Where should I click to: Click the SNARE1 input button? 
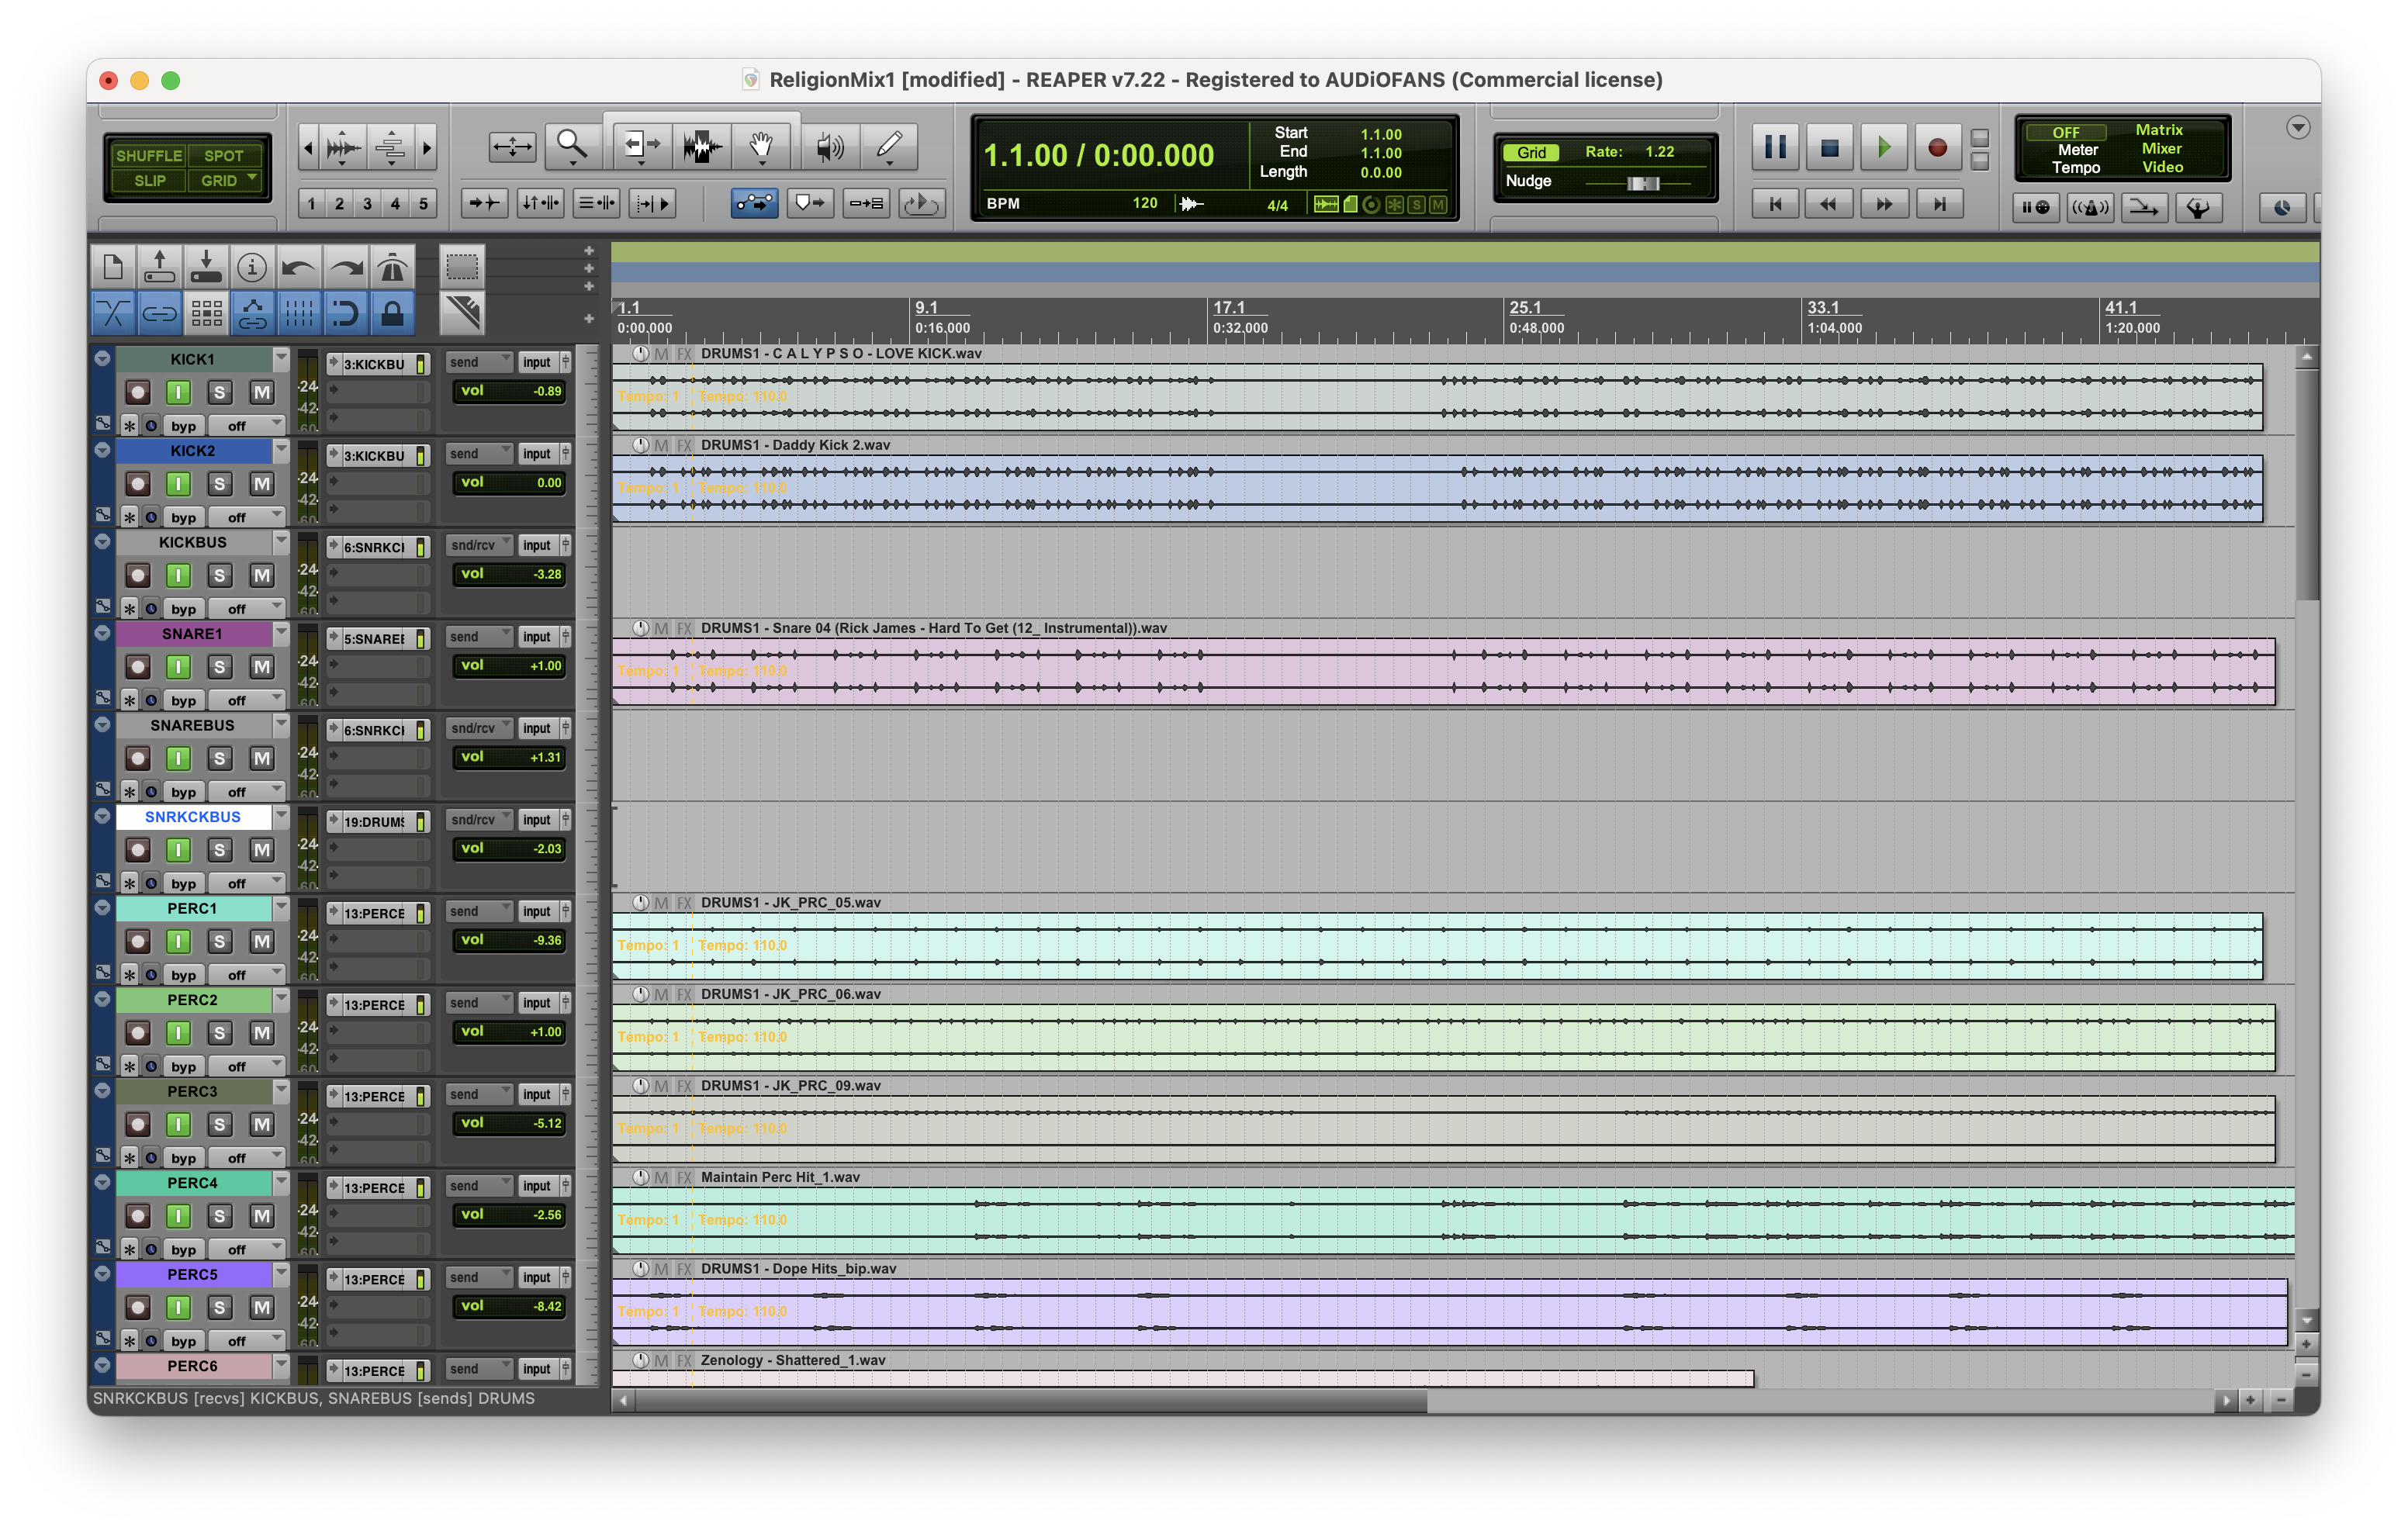coord(537,637)
